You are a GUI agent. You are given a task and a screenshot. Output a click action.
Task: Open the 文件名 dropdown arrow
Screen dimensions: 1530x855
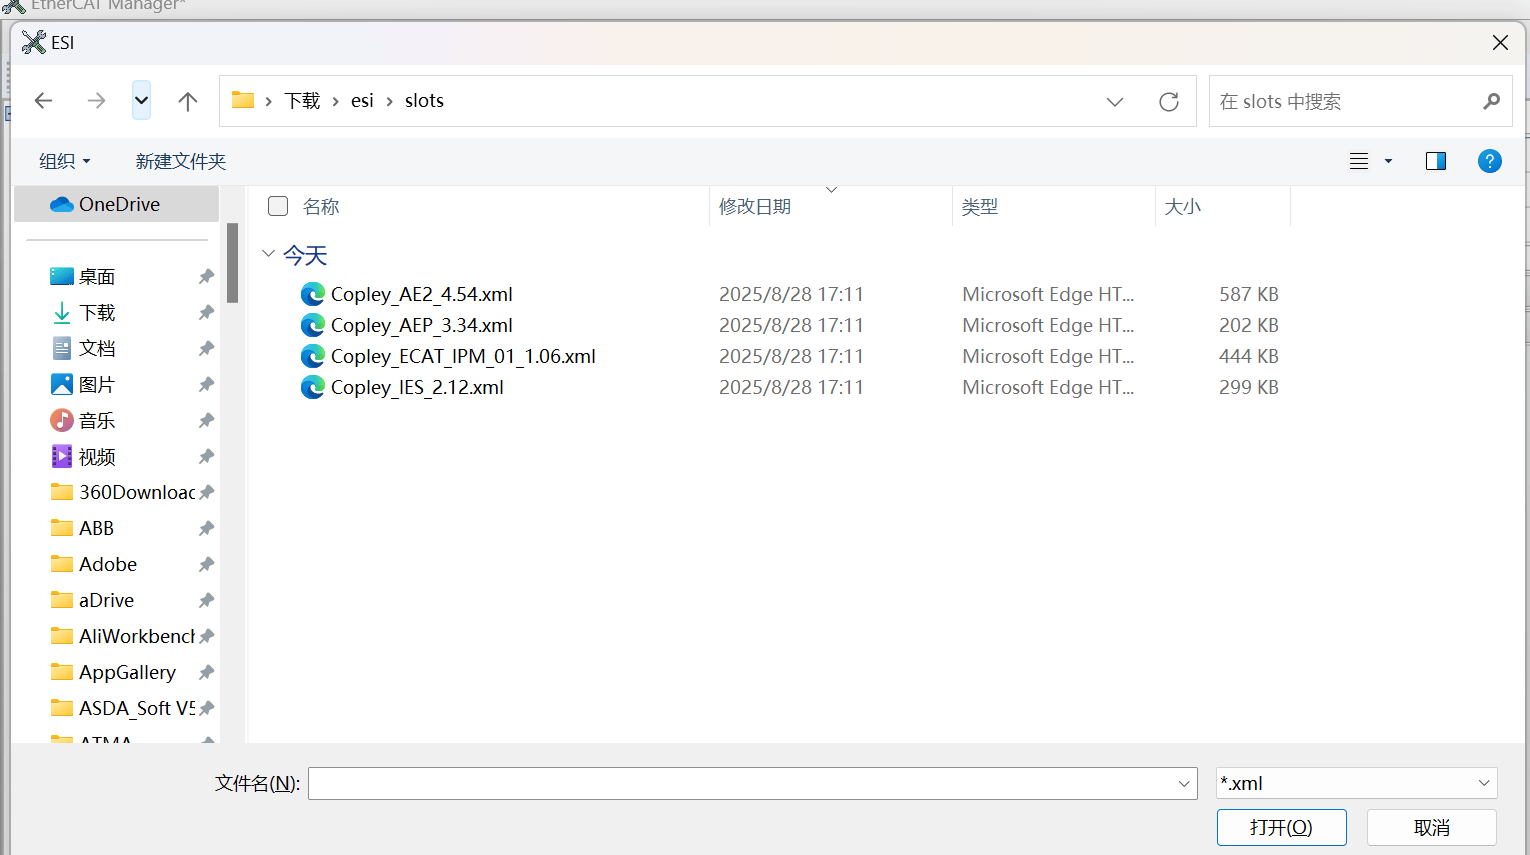click(x=1184, y=784)
